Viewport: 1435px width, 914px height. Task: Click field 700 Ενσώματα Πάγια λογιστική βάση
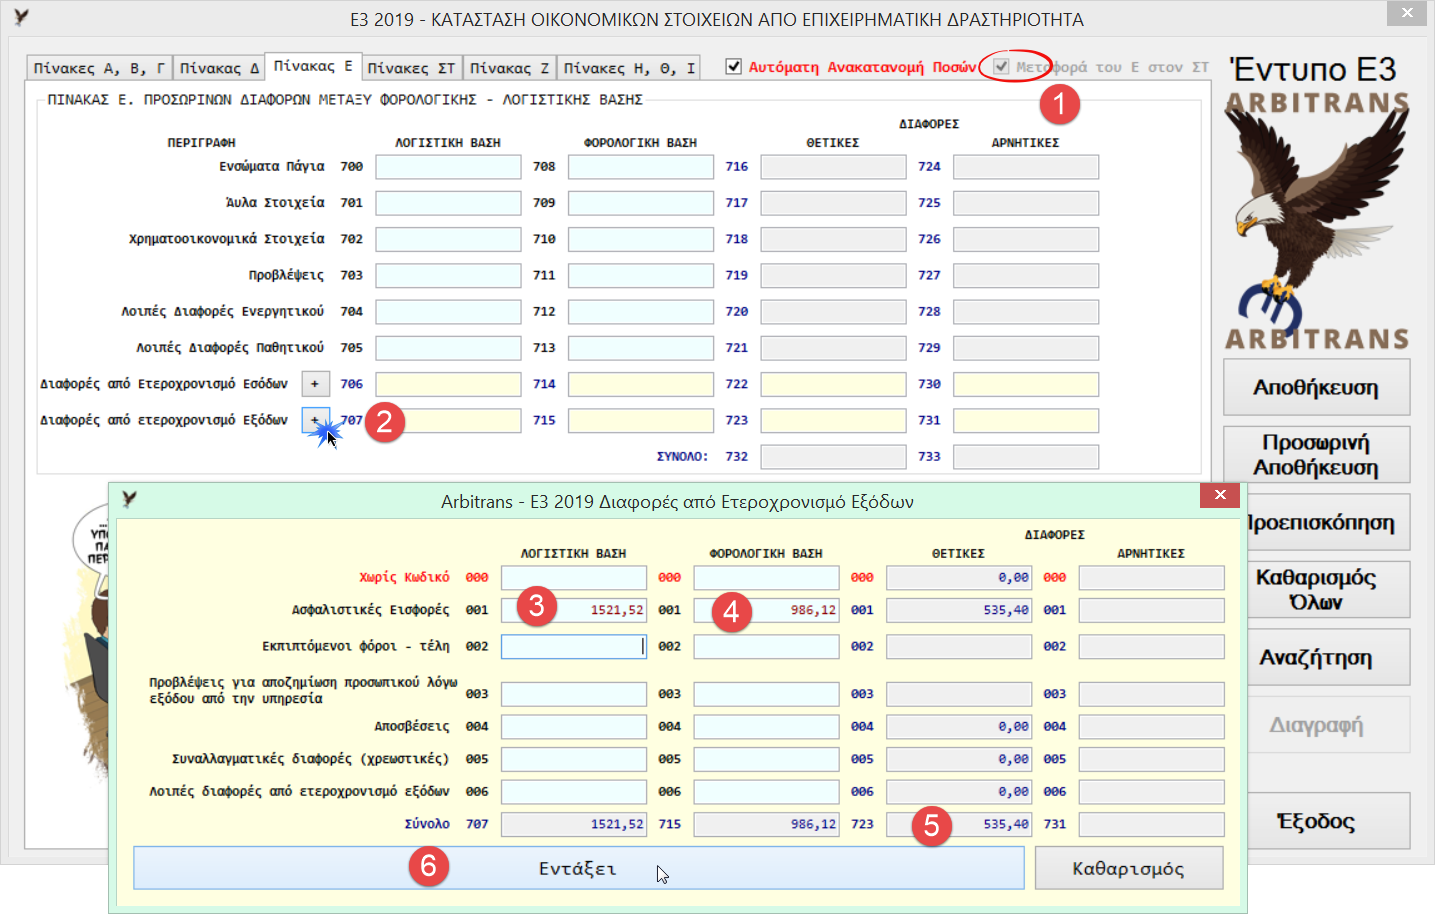pyautogui.click(x=448, y=167)
